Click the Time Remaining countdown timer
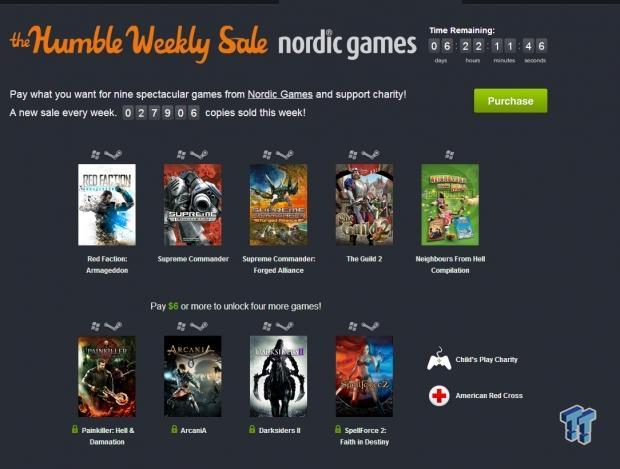This screenshot has width=620, height=469. [488, 46]
